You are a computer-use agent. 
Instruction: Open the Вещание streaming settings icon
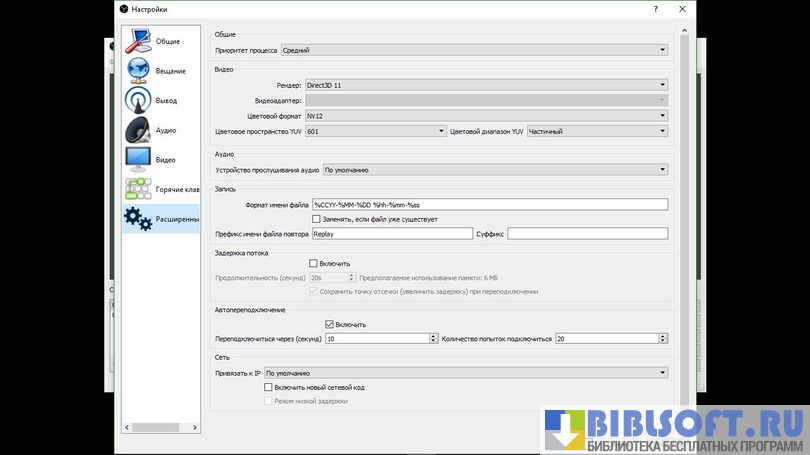tap(138, 71)
